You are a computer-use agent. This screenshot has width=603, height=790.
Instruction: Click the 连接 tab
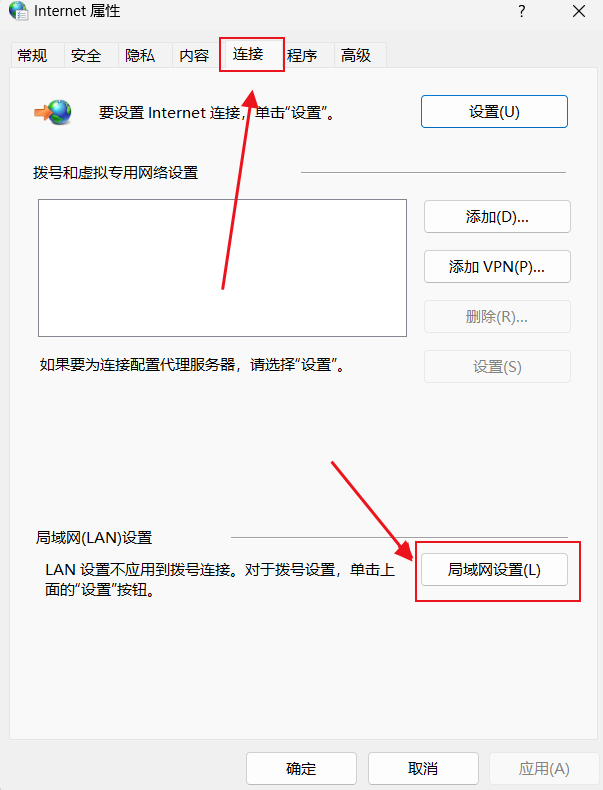tap(248, 54)
